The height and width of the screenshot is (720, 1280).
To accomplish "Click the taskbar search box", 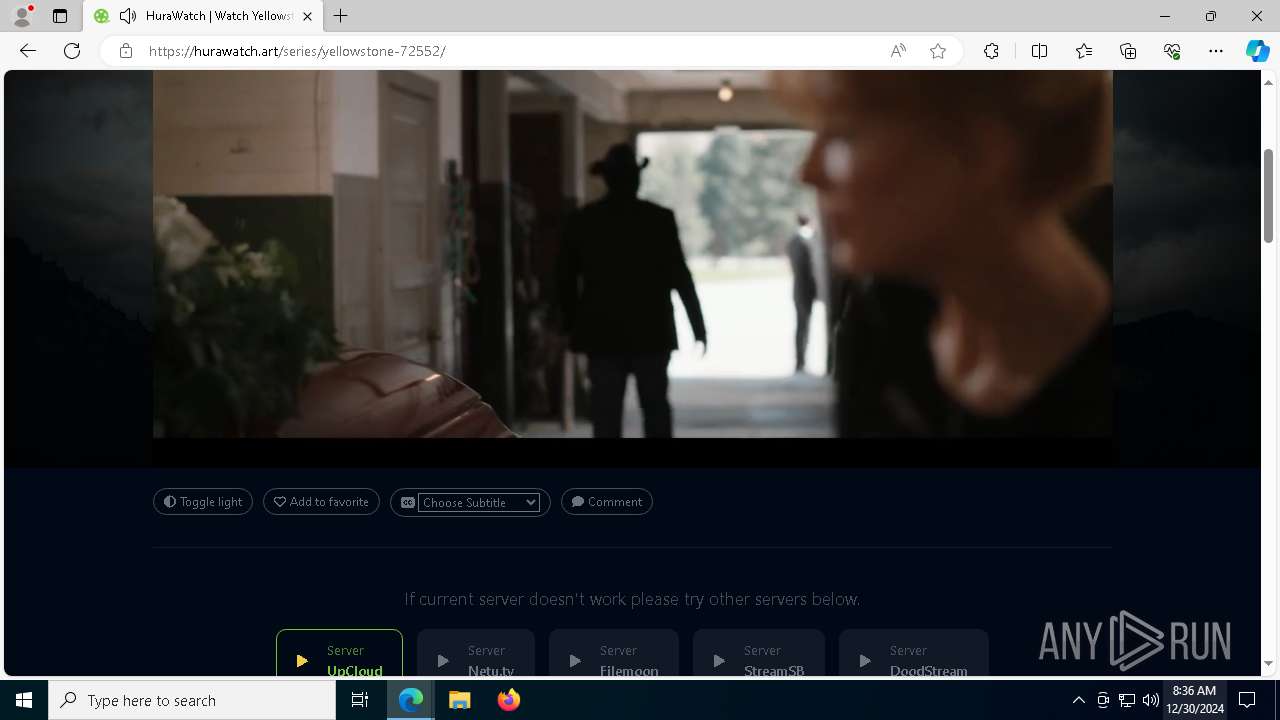I will 192,700.
